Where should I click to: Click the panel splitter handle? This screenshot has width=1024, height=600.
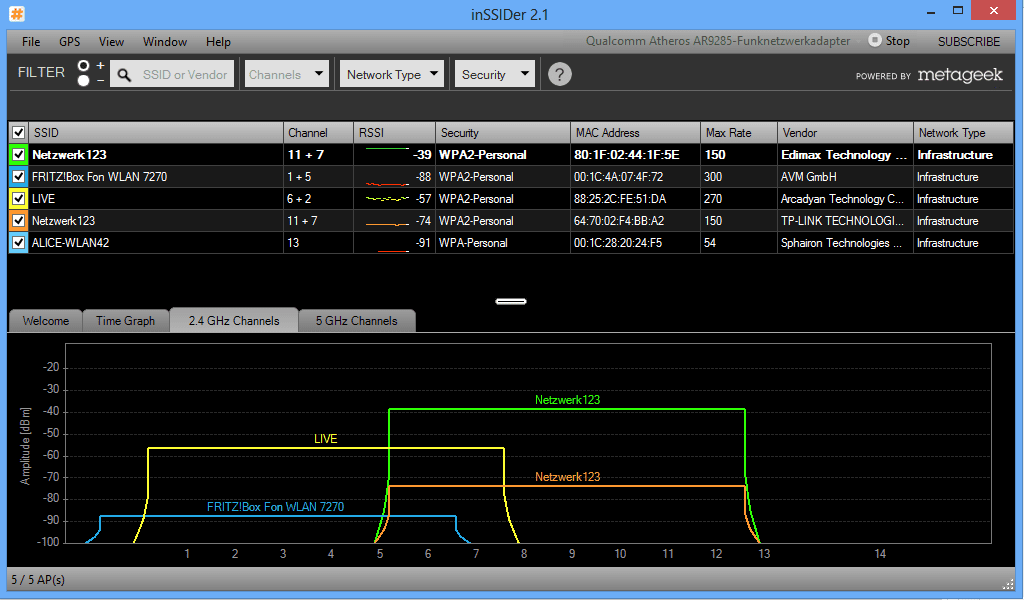point(511,302)
